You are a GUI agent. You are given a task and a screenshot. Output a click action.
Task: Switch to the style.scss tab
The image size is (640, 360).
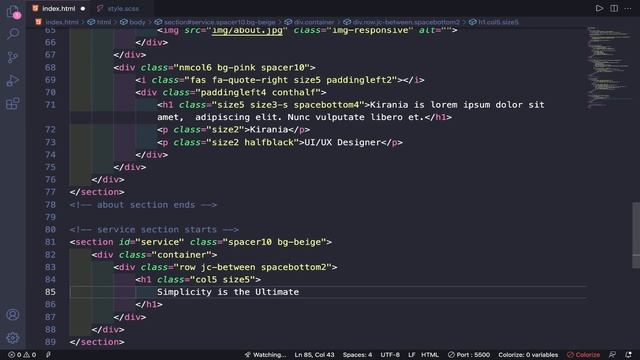[x=122, y=9]
